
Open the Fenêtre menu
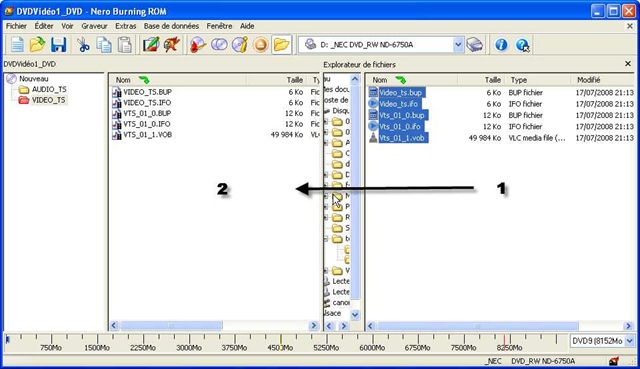[x=219, y=26]
